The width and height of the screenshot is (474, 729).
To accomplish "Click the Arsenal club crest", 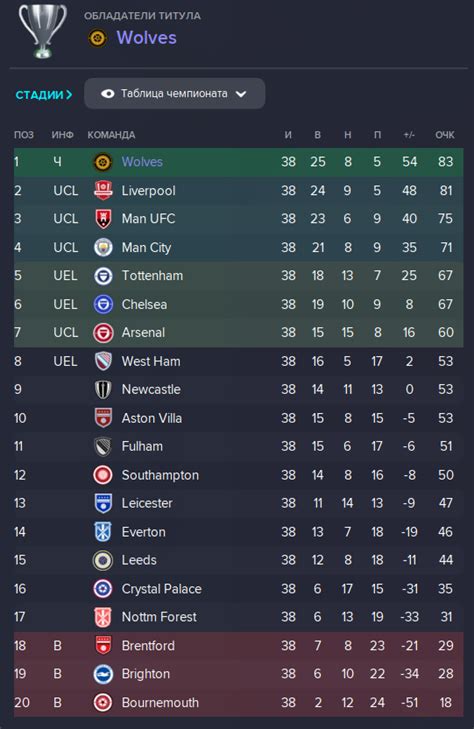I will 103,333.
